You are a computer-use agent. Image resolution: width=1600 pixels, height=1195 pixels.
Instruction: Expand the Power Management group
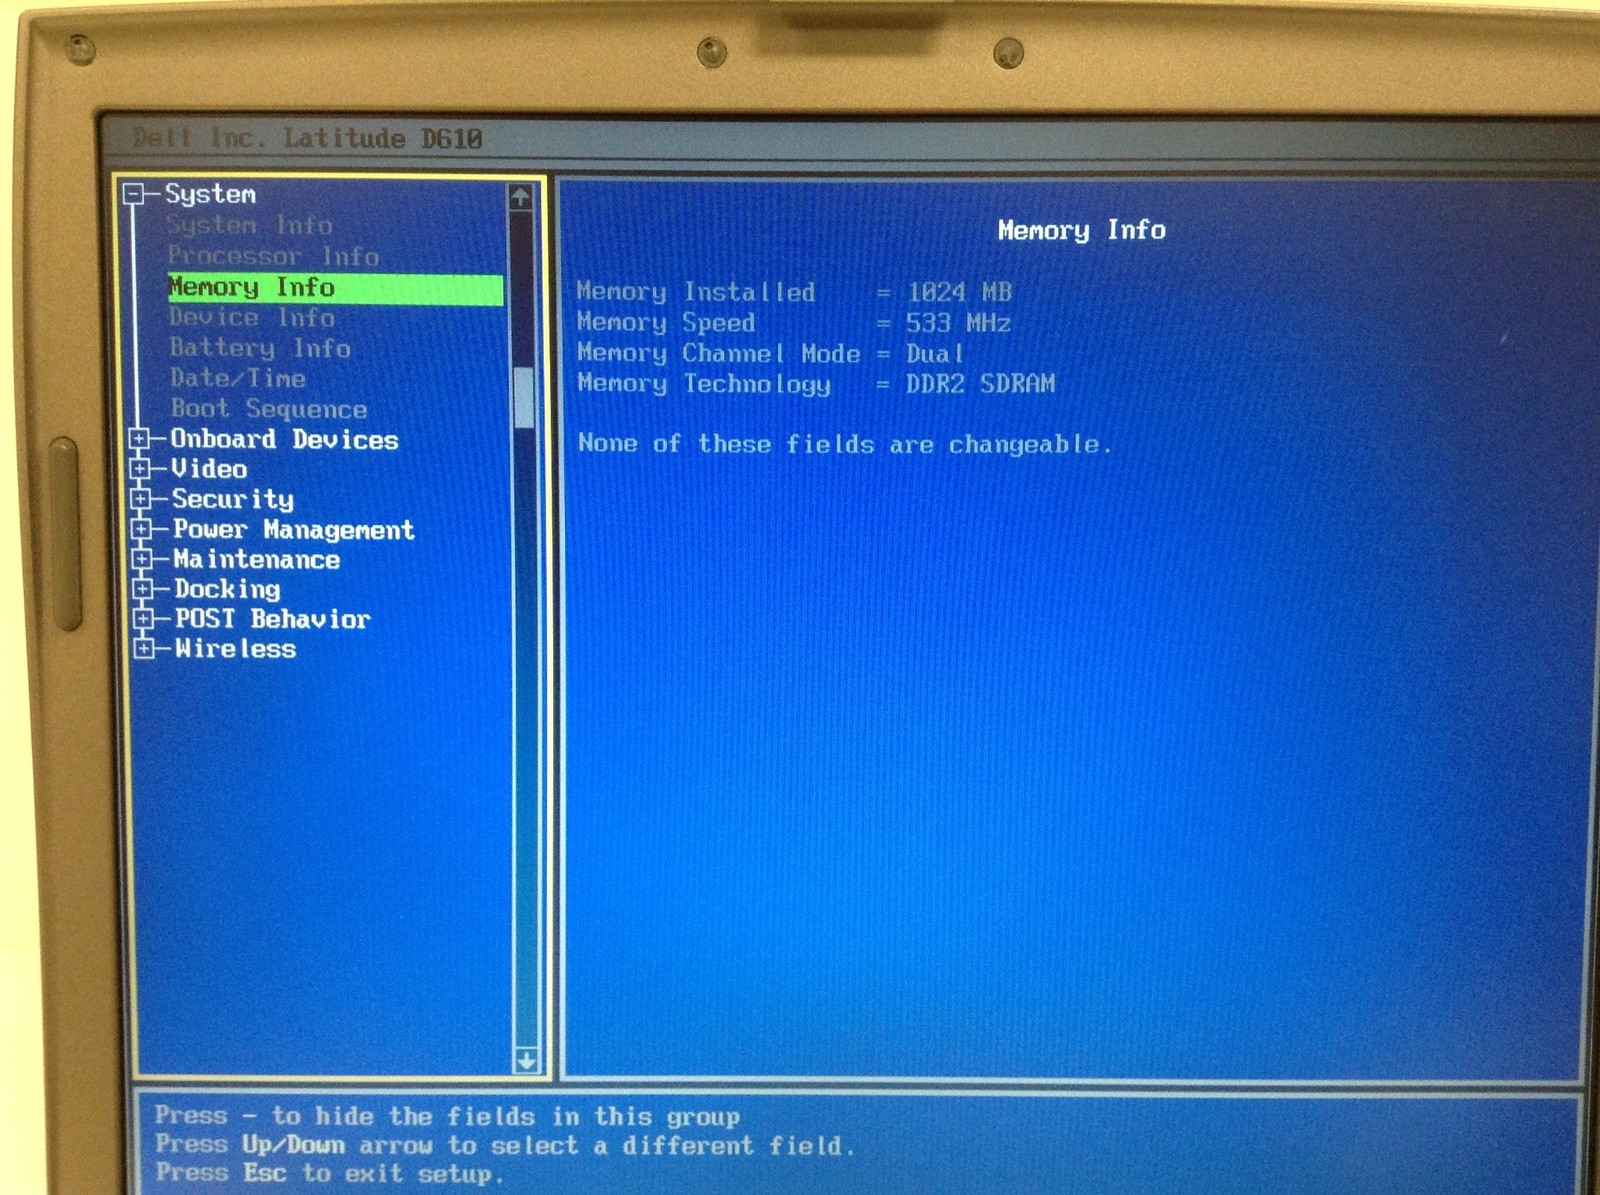click(141, 529)
